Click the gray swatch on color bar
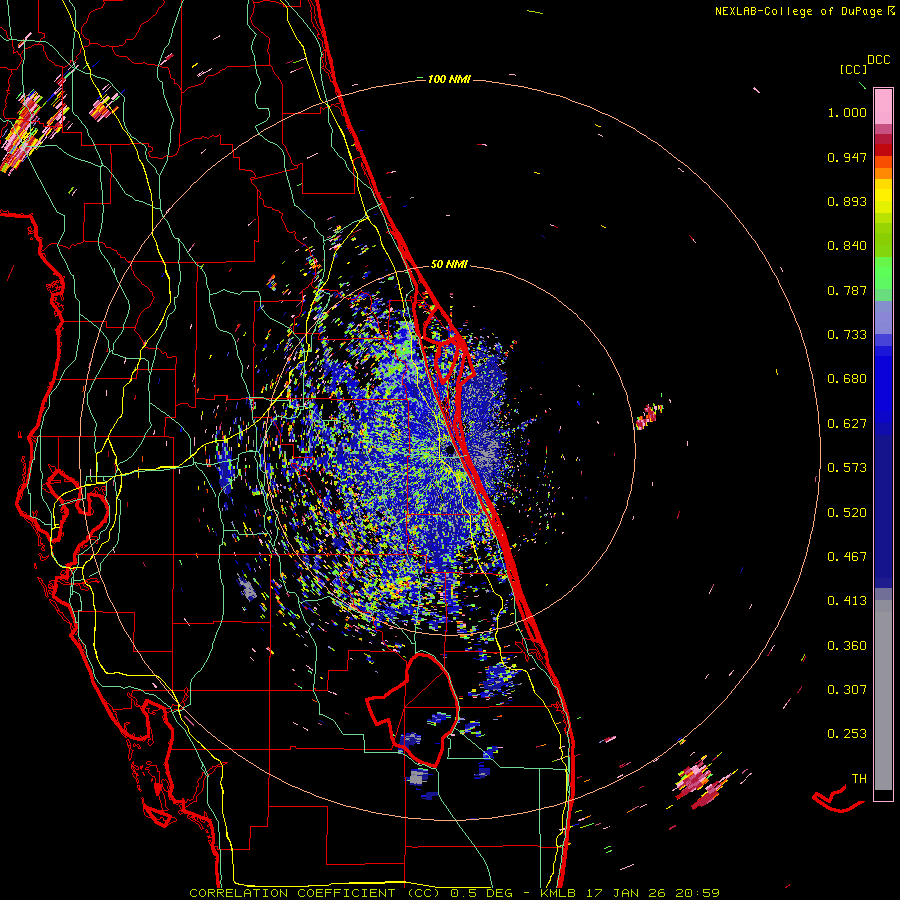 pos(883,695)
